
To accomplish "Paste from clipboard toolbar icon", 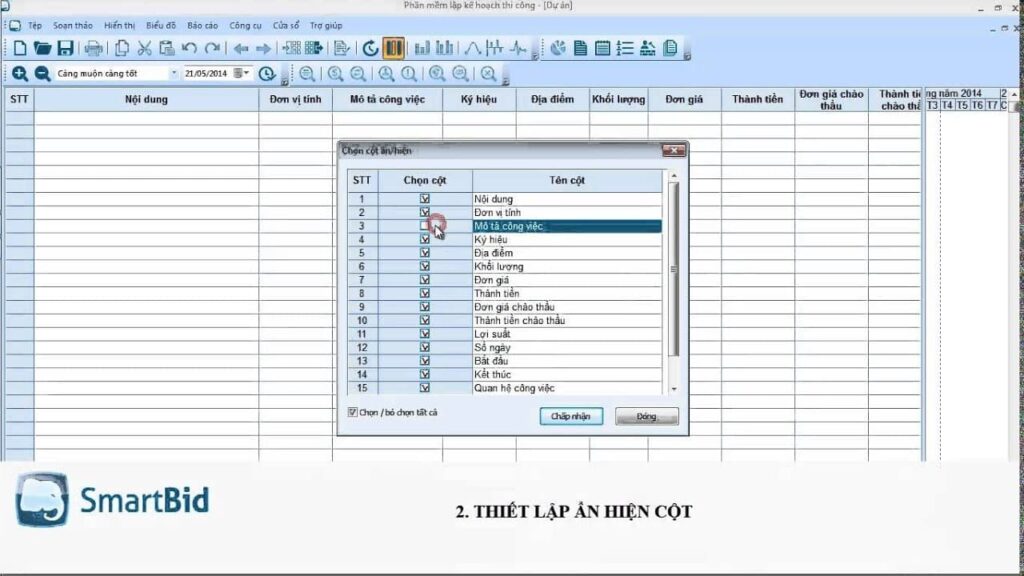I will (167, 48).
